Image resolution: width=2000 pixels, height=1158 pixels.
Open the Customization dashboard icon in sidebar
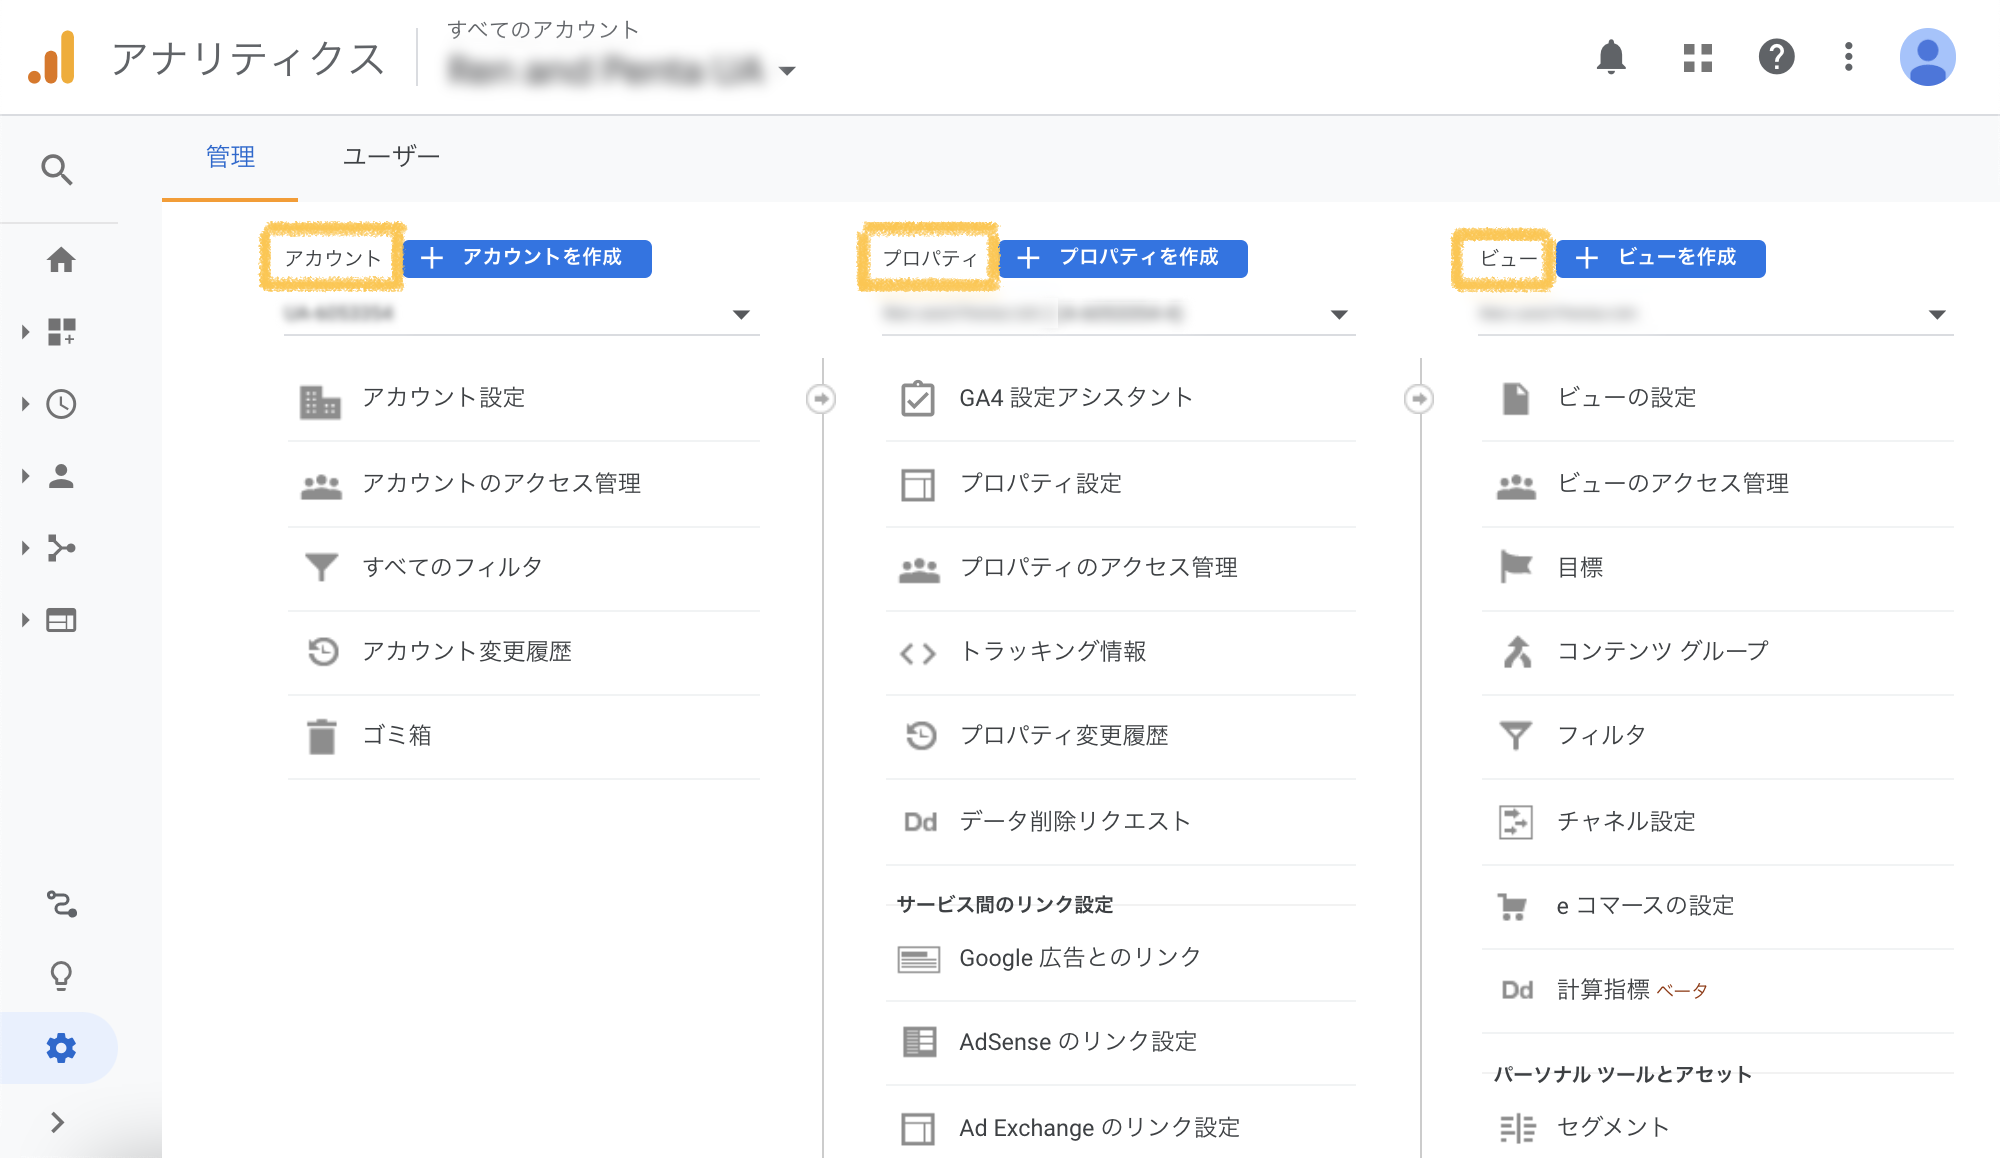pyautogui.click(x=62, y=332)
